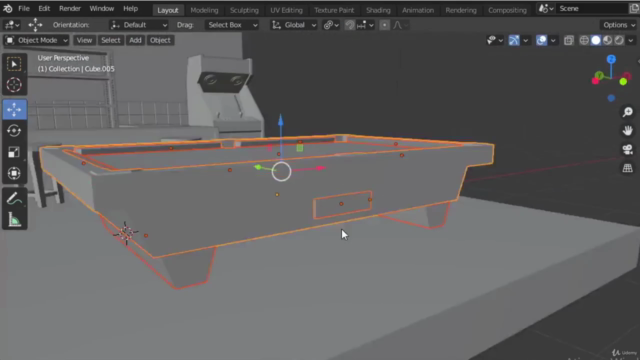Switch to Sculpting workspace tab
The image size is (640, 360).
point(244,10)
